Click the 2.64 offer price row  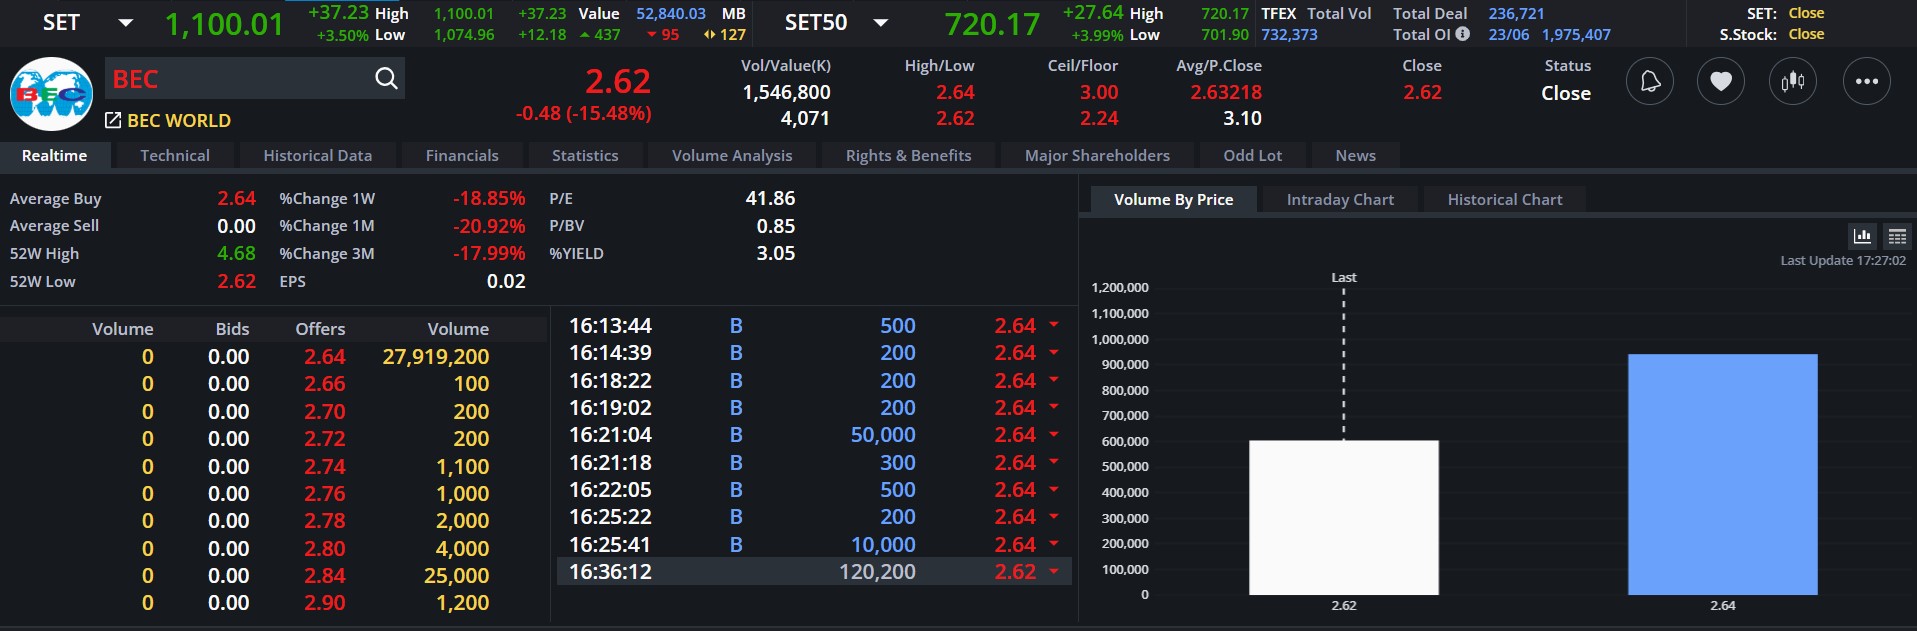[325, 357]
